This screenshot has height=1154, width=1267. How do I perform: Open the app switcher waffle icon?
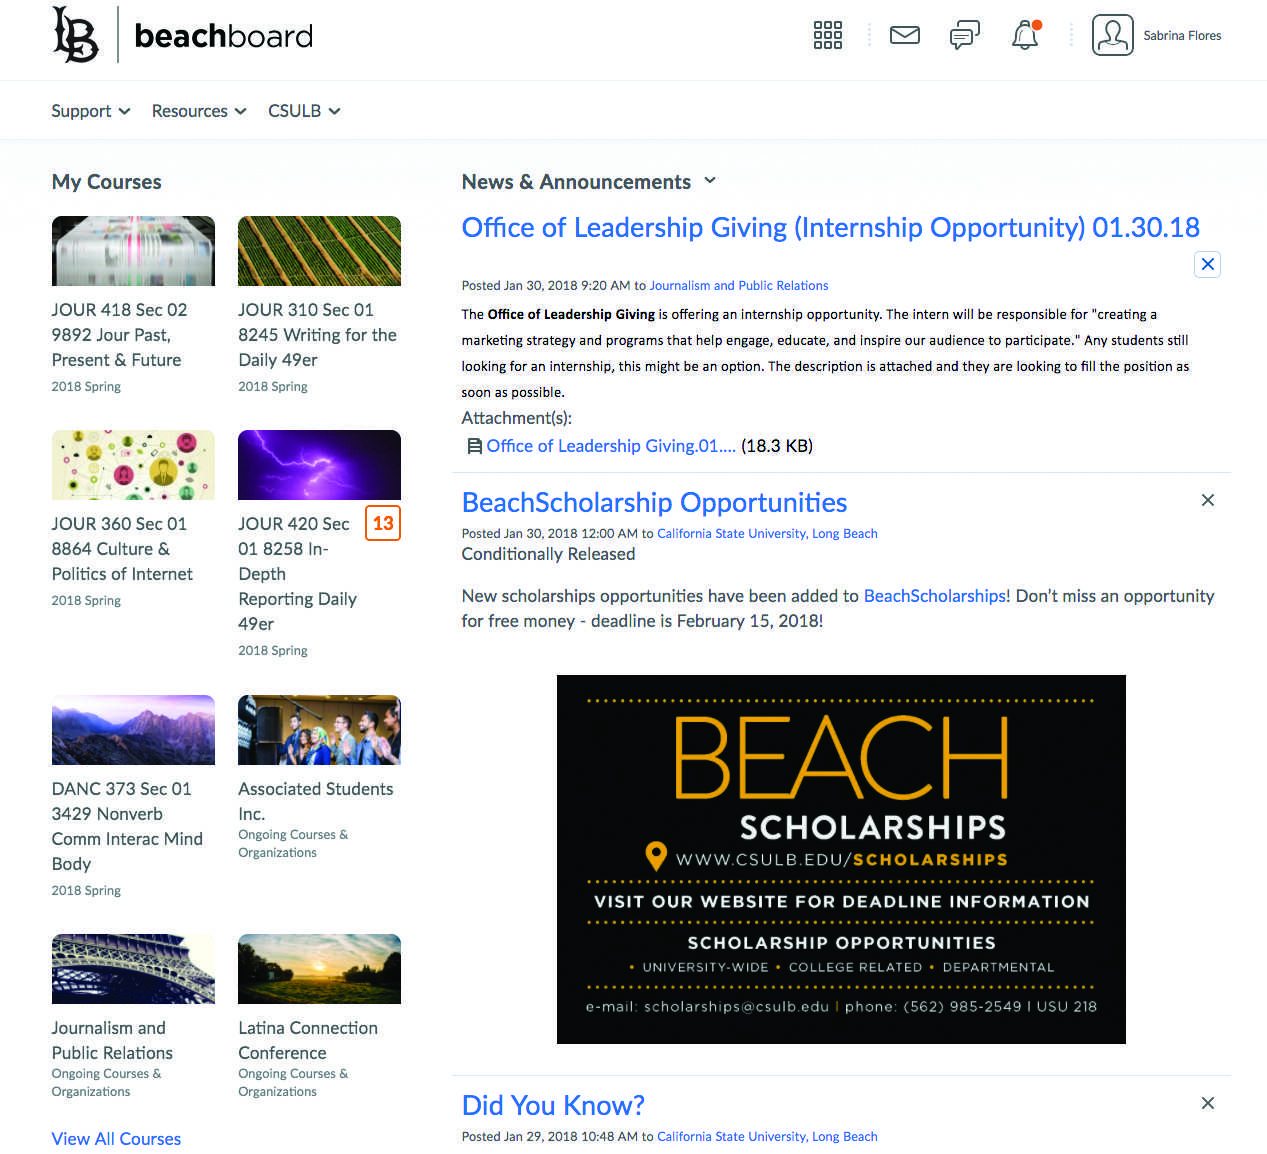click(827, 35)
